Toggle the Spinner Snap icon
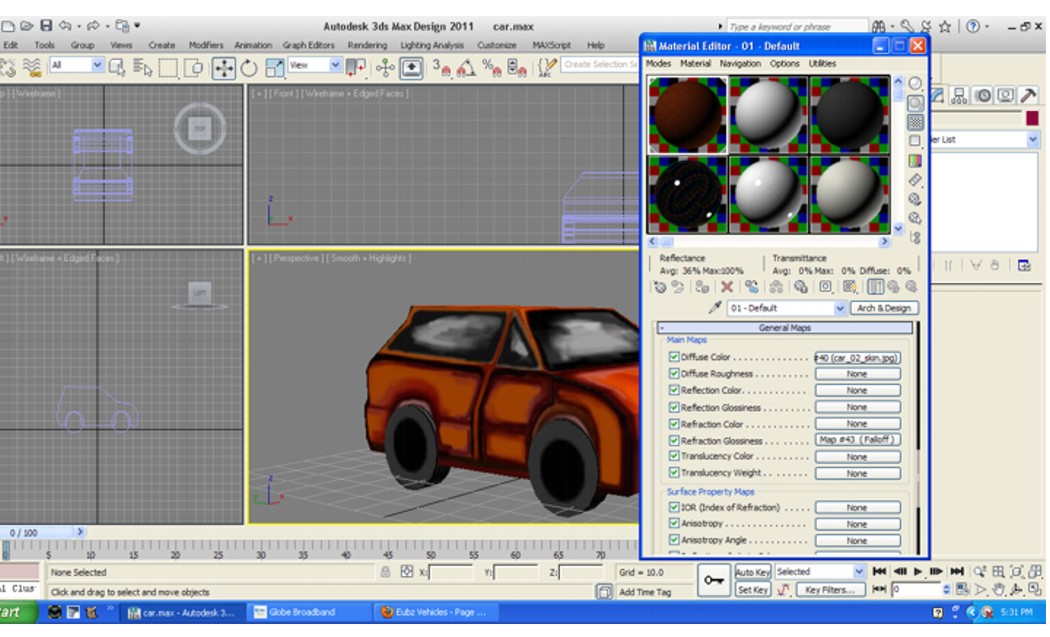 pyautogui.click(x=517, y=68)
